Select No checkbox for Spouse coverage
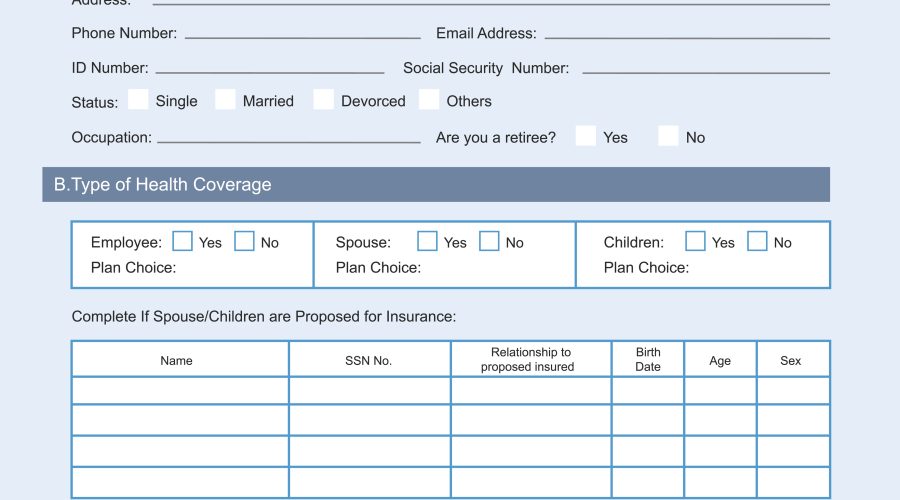The height and width of the screenshot is (500, 900). pyautogui.click(x=489, y=241)
